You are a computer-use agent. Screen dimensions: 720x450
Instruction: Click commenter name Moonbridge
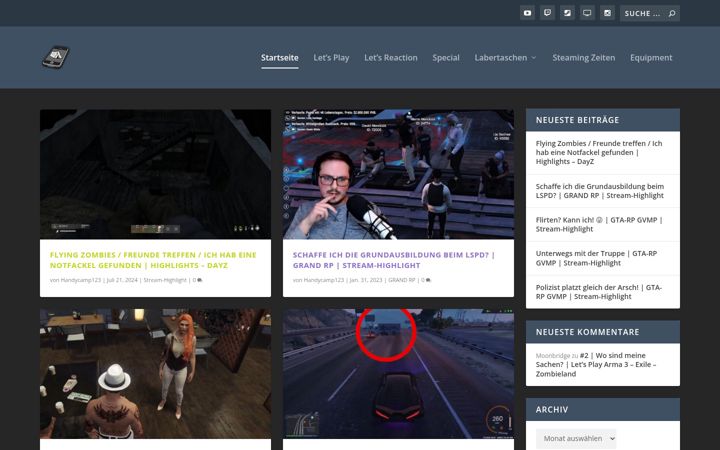(x=552, y=356)
